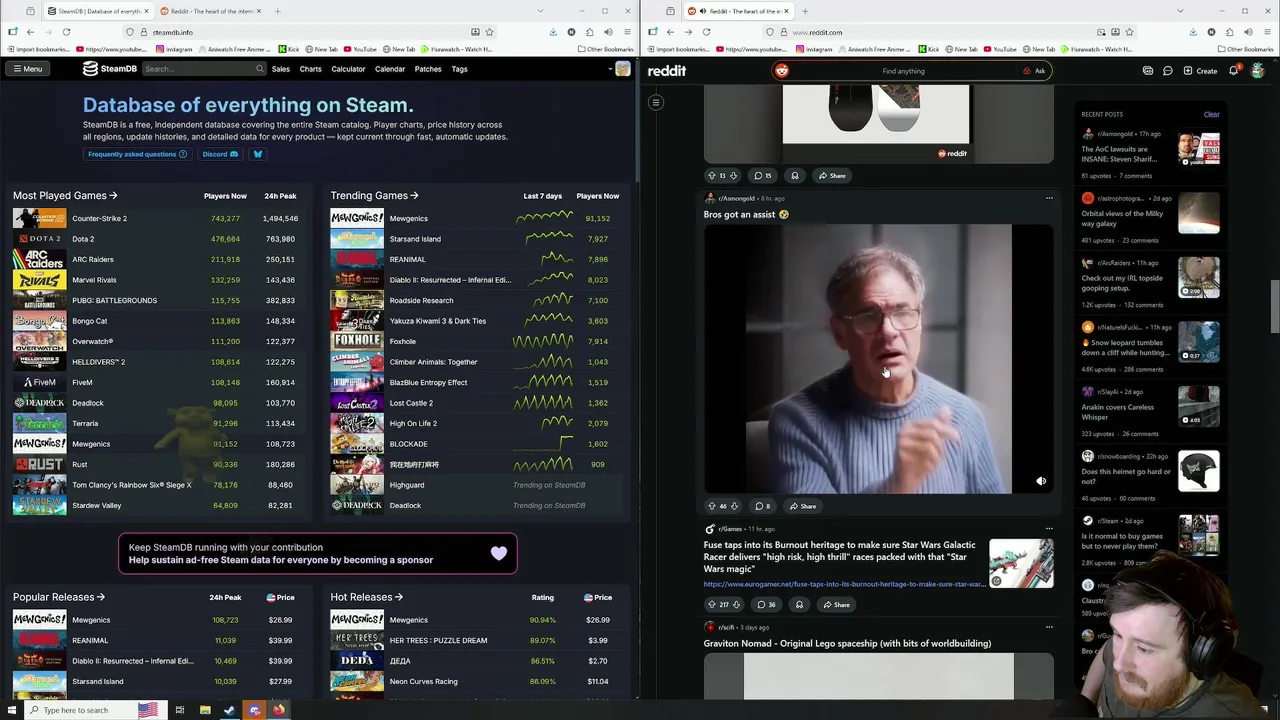Open Reddit advertise icon
Screen dimensions: 1280x720
click(1148, 71)
